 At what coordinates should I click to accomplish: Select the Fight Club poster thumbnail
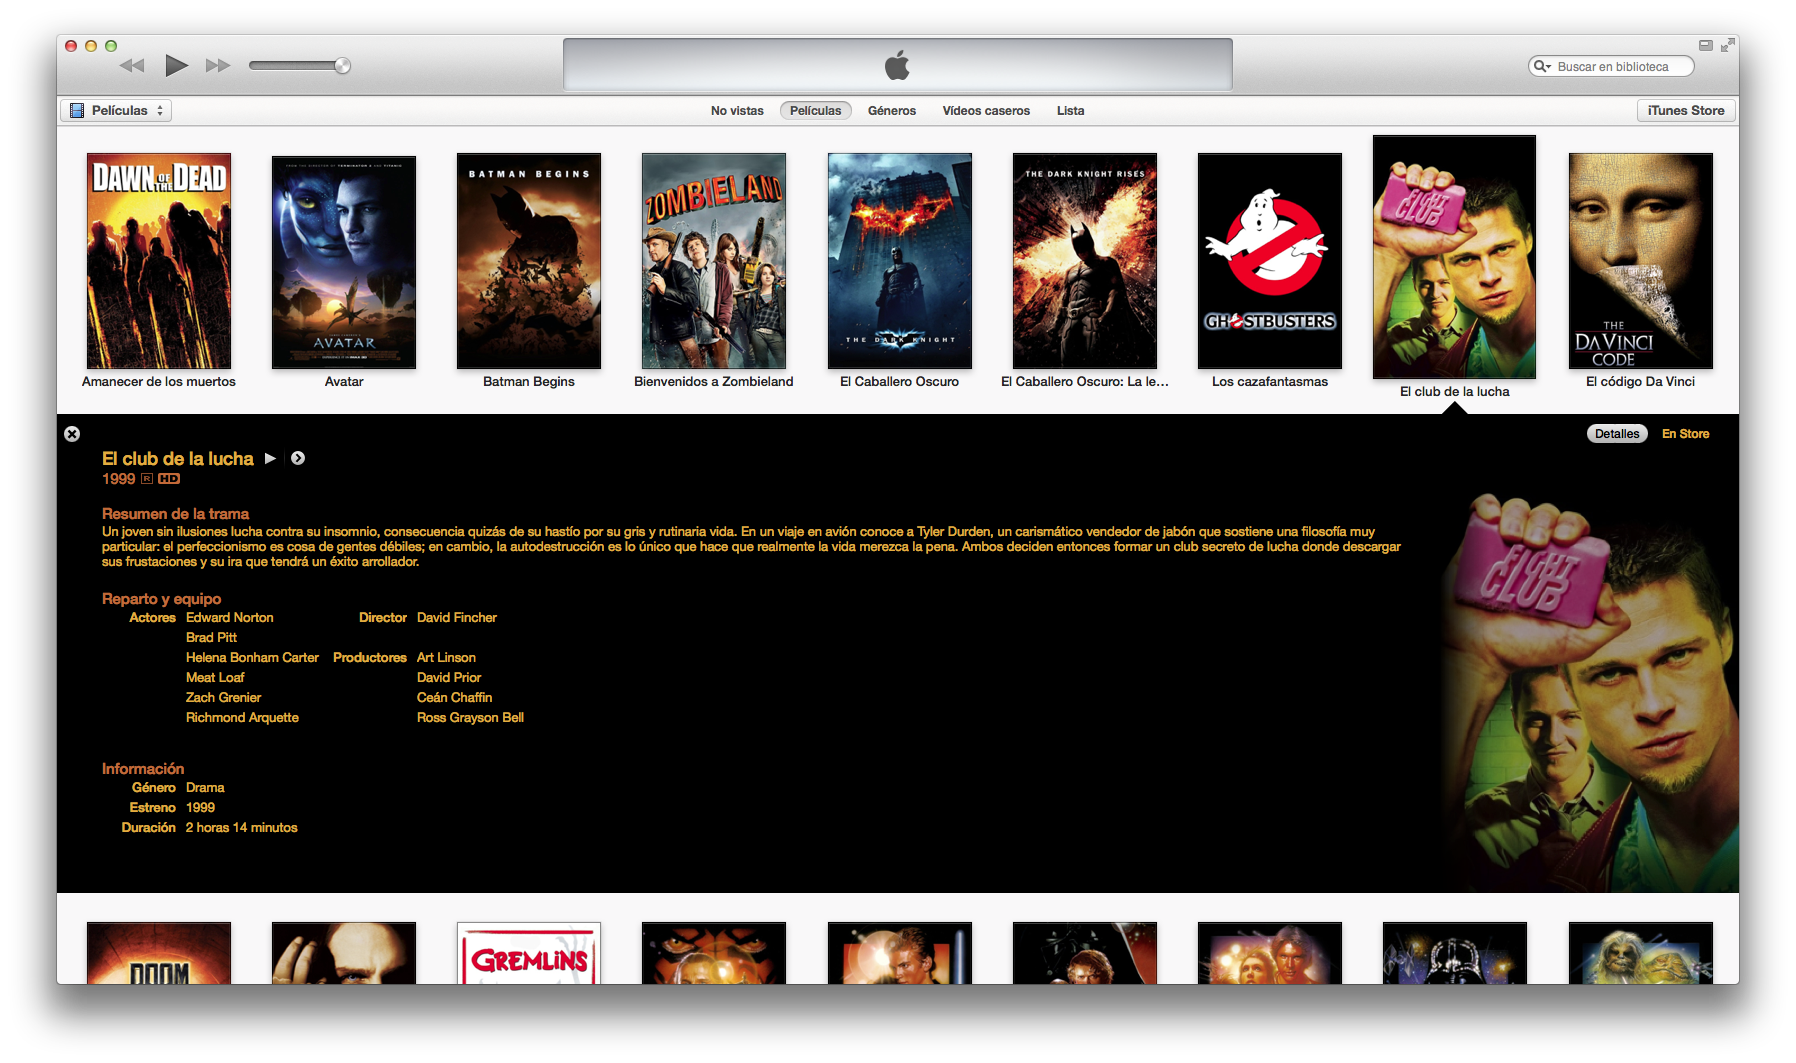tap(1454, 257)
